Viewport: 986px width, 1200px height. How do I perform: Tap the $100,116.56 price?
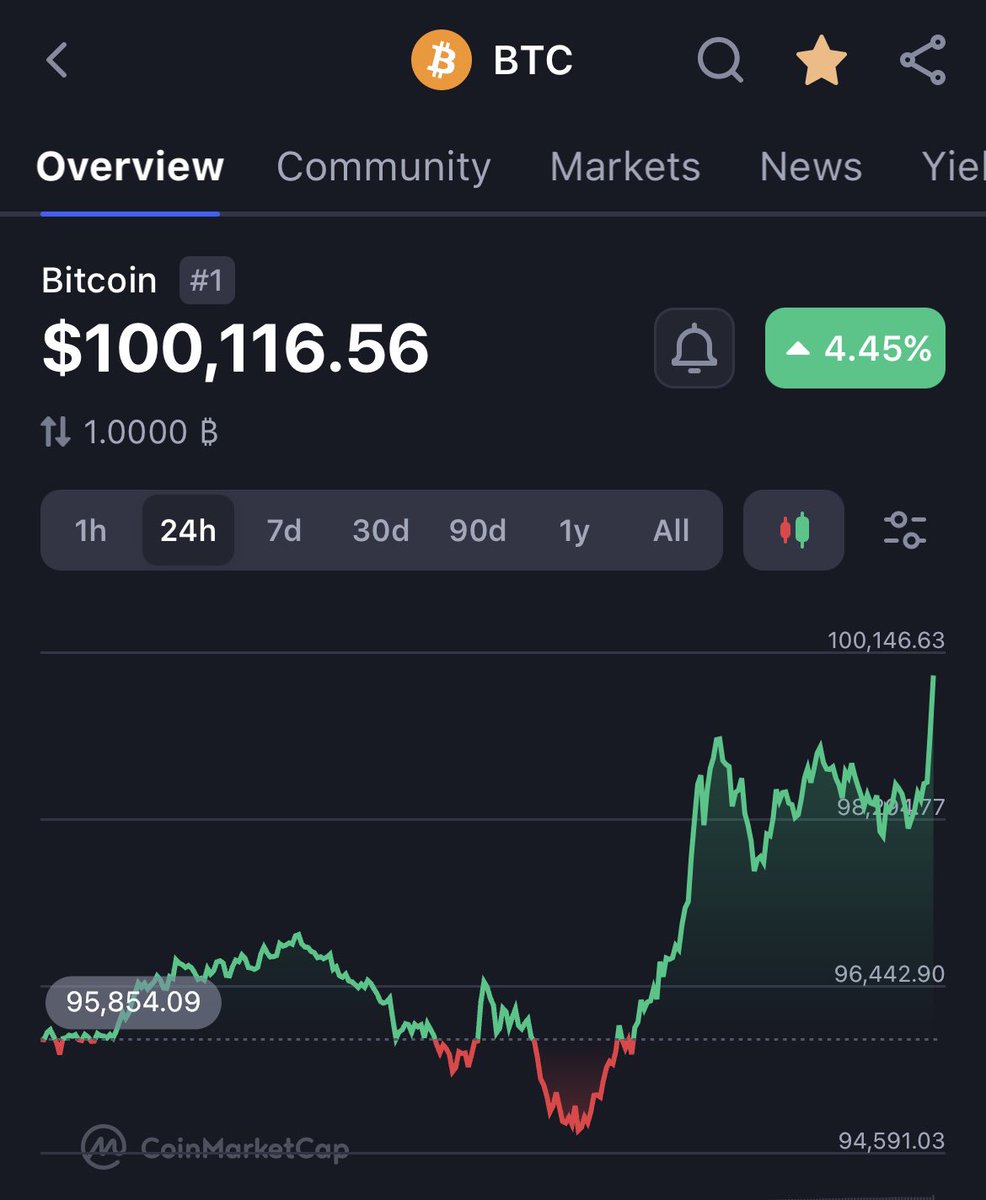click(x=236, y=349)
